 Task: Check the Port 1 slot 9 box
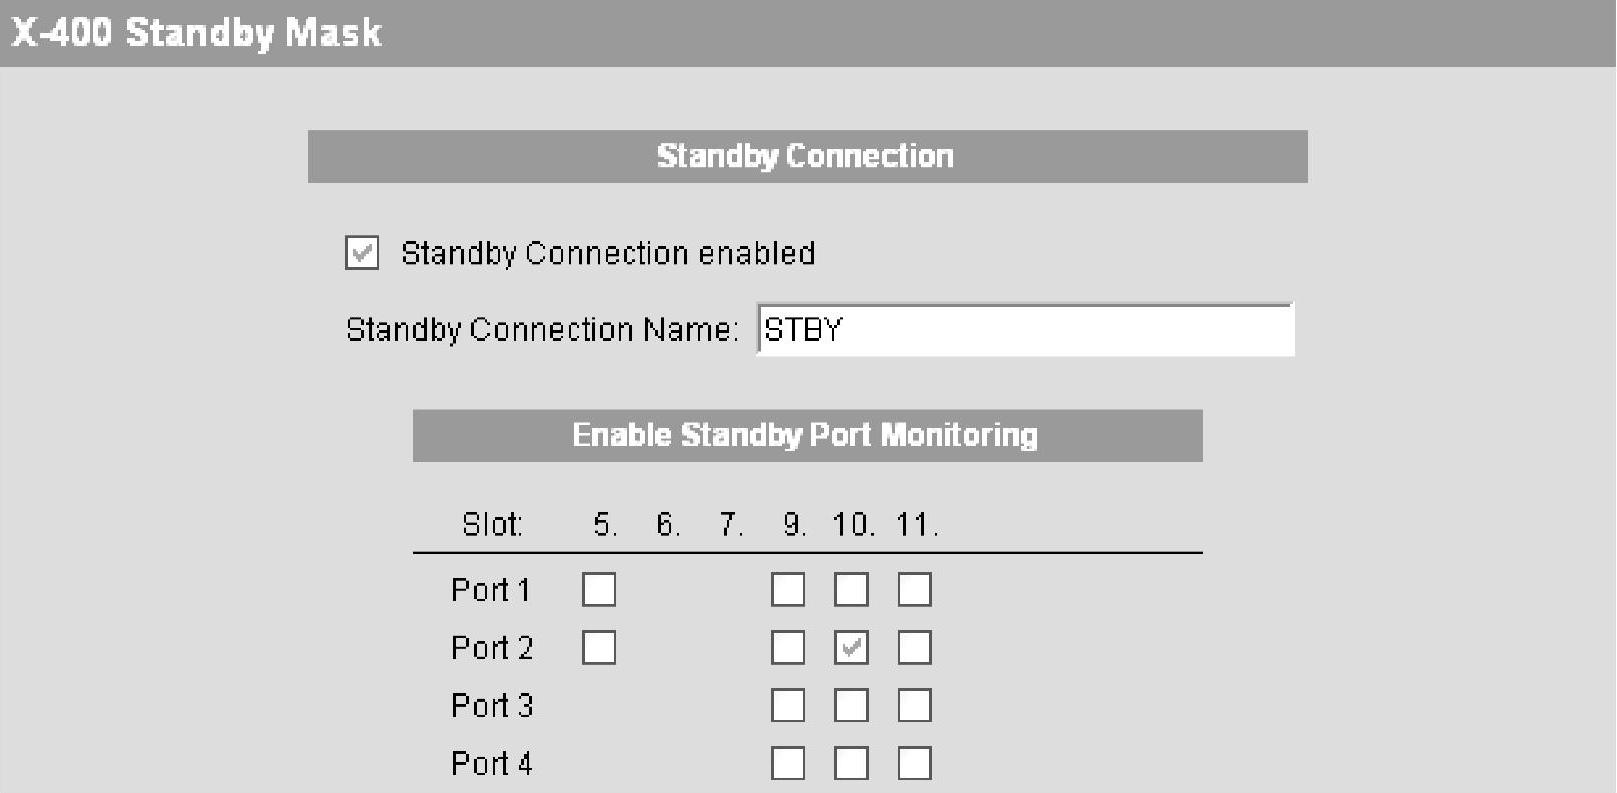(788, 590)
